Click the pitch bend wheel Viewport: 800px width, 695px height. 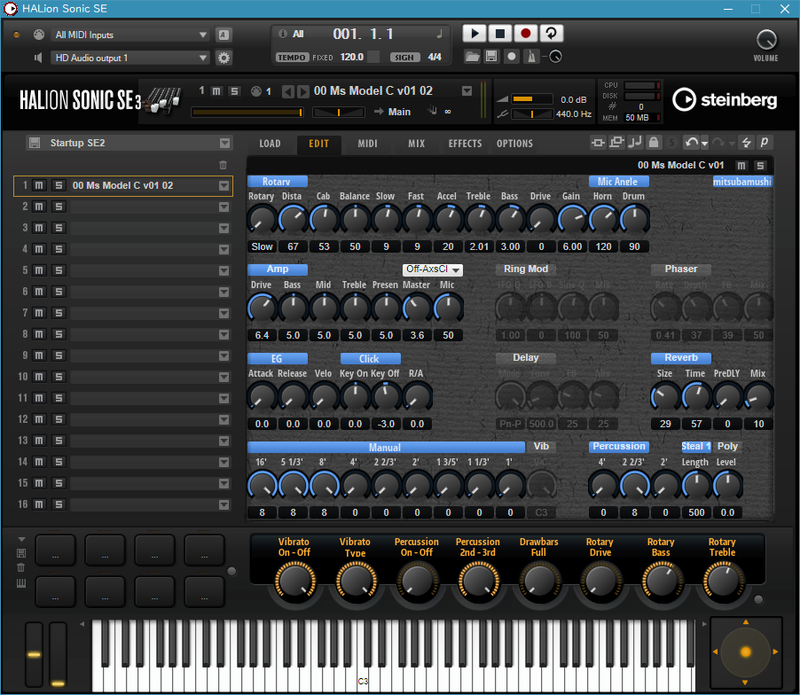click(x=34, y=654)
